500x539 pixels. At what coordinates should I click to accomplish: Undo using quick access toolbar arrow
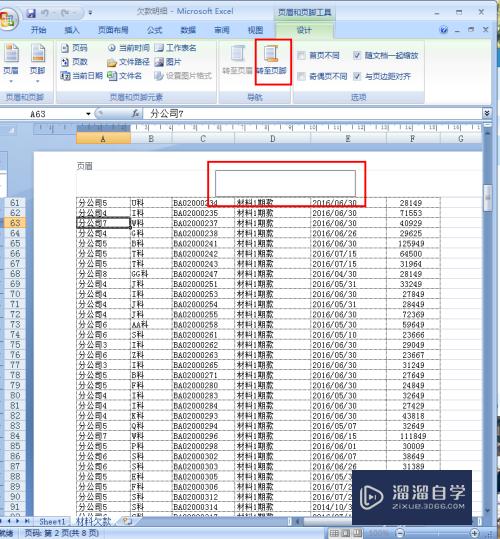pyautogui.click(x=45, y=13)
